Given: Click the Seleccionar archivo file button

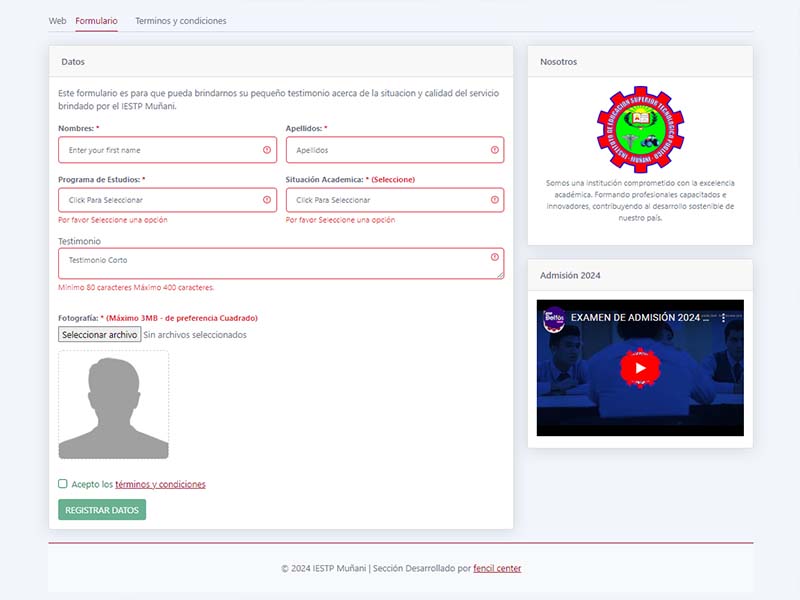Looking at the screenshot, I should tap(99, 335).
